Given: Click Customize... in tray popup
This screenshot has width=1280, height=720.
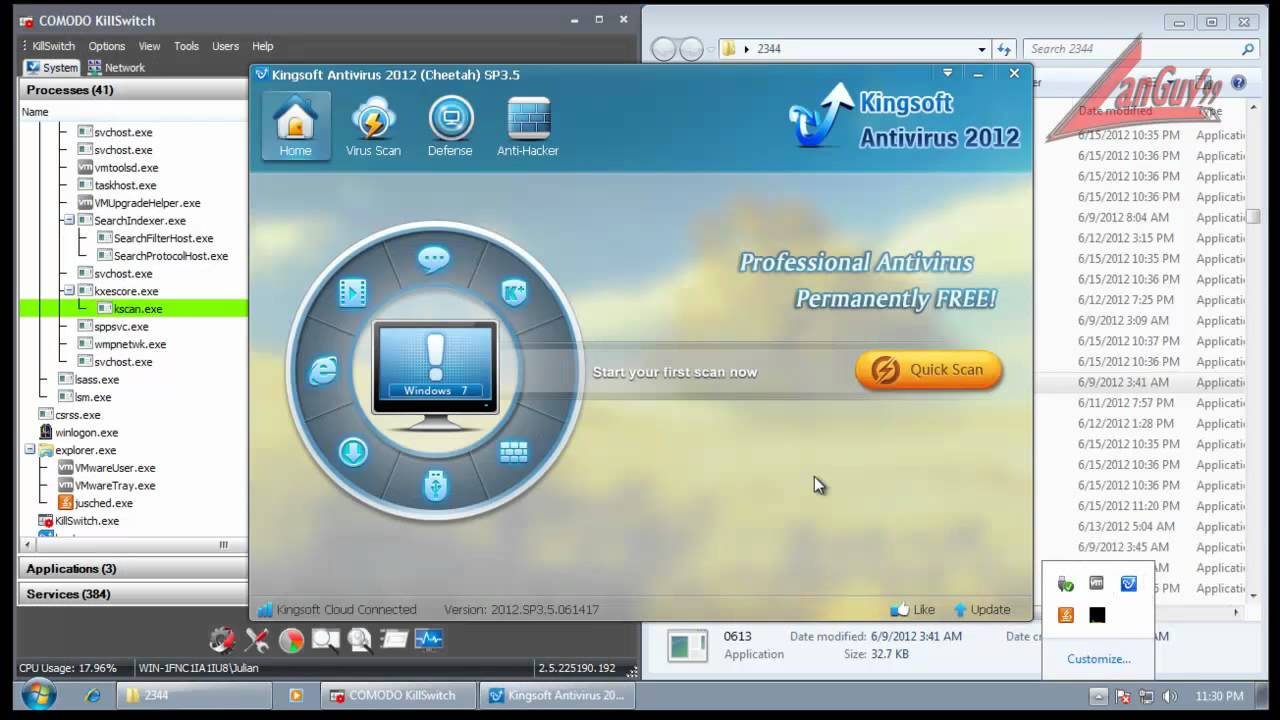Looking at the screenshot, I should coord(1098,659).
